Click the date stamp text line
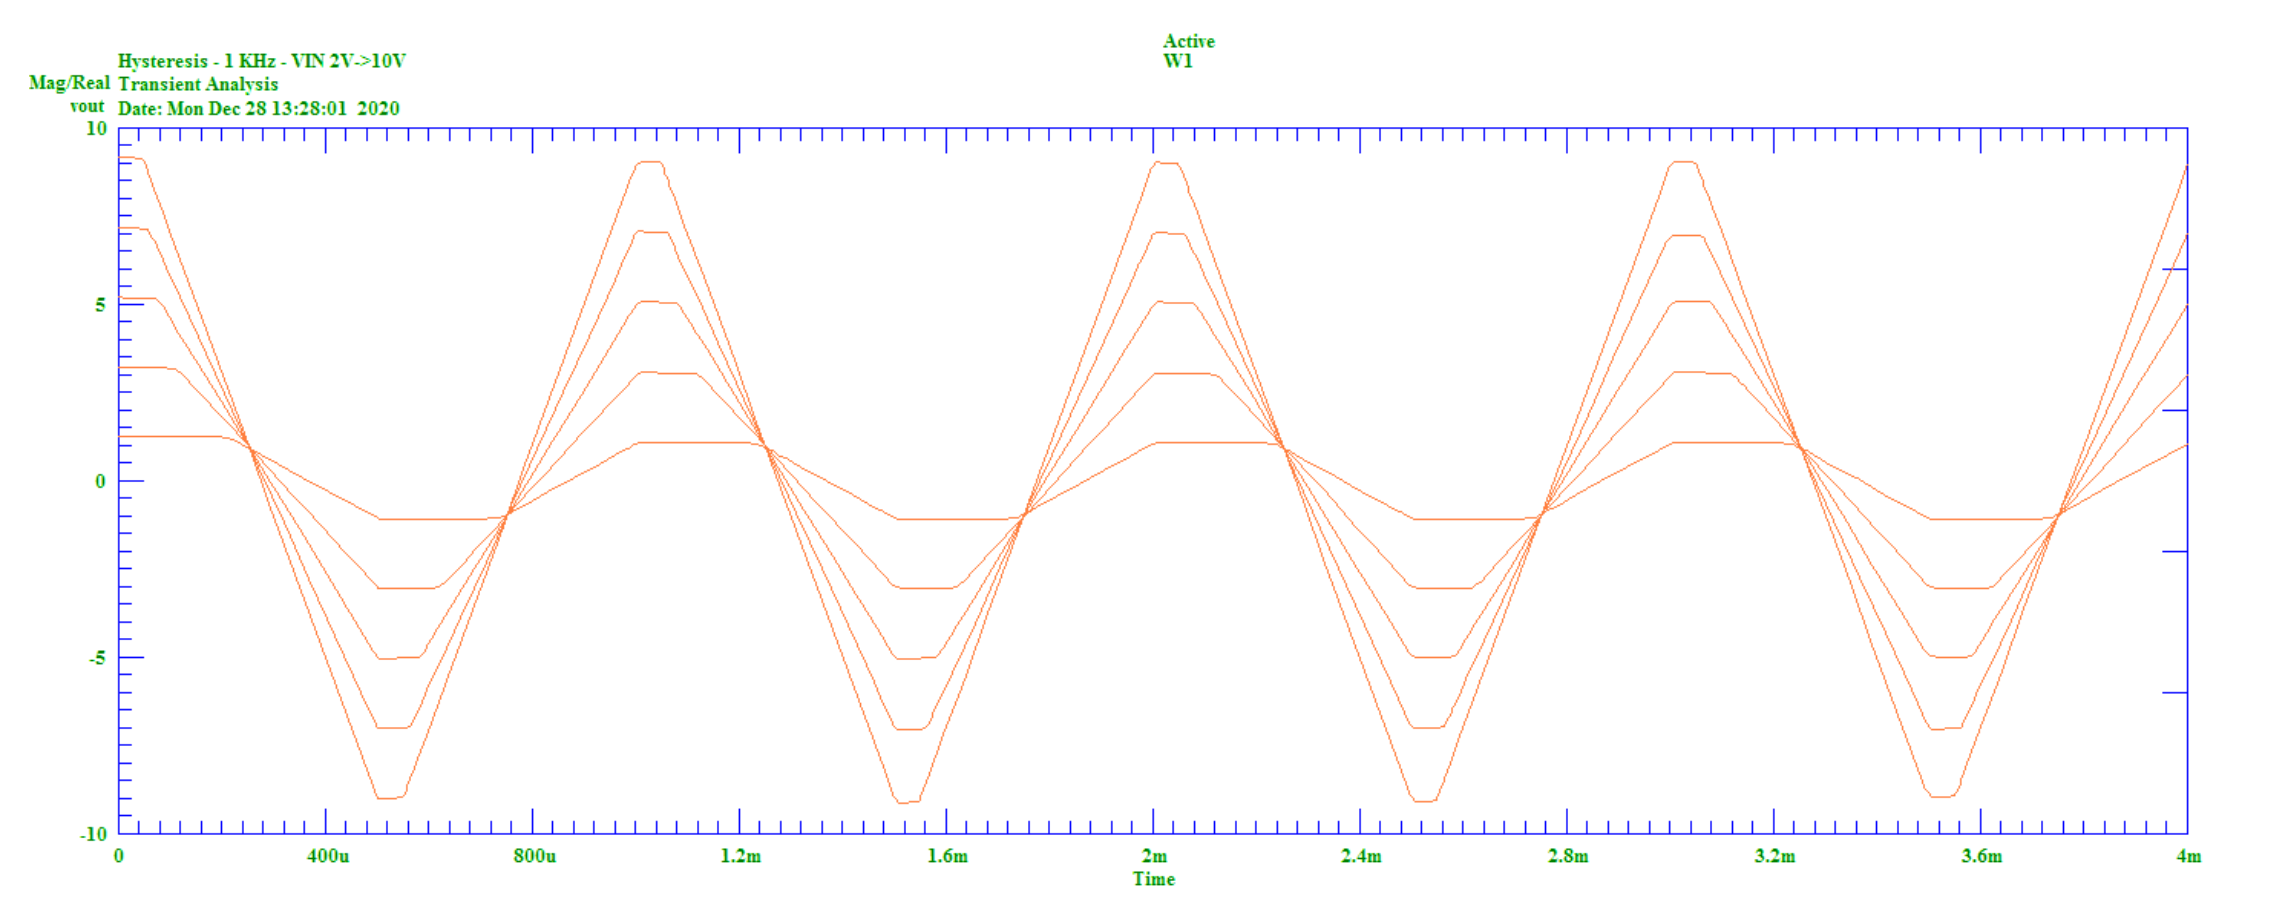 click(258, 109)
